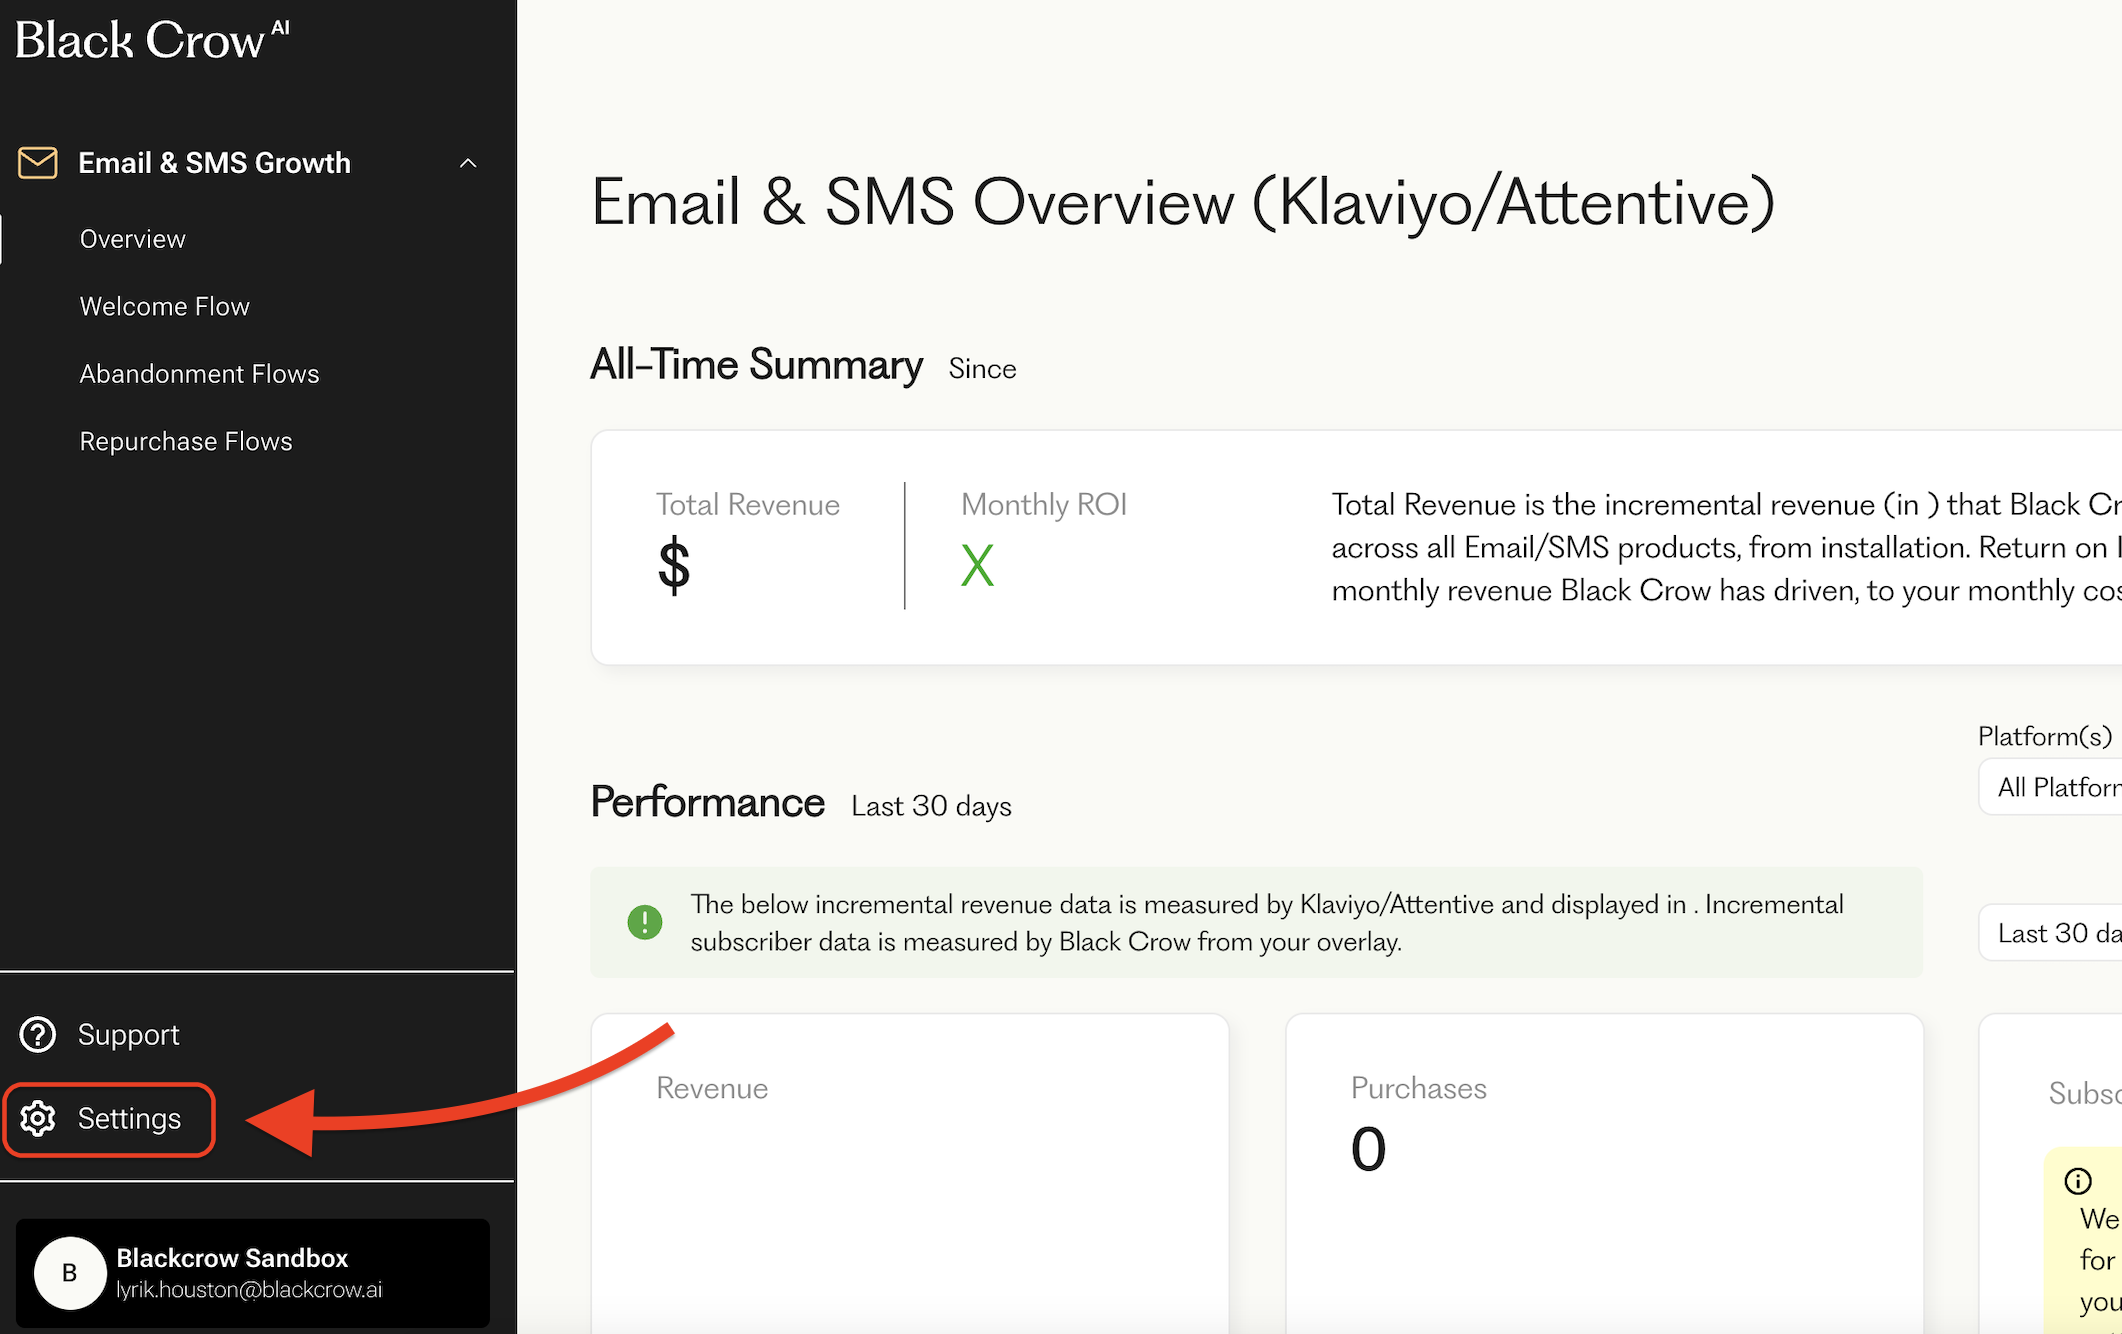Image resolution: width=2122 pixels, height=1334 pixels.
Task: Select Welcome Flow in the sidebar
Action: tap(165, 306)
